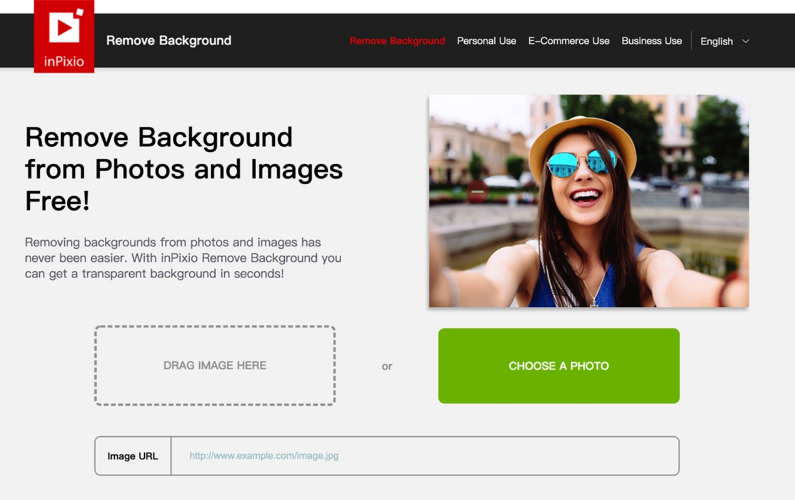Click the paragraph starting 'Removing backgrounds from photos'
The width and height of the screenshot is (795, 500).
183,258
